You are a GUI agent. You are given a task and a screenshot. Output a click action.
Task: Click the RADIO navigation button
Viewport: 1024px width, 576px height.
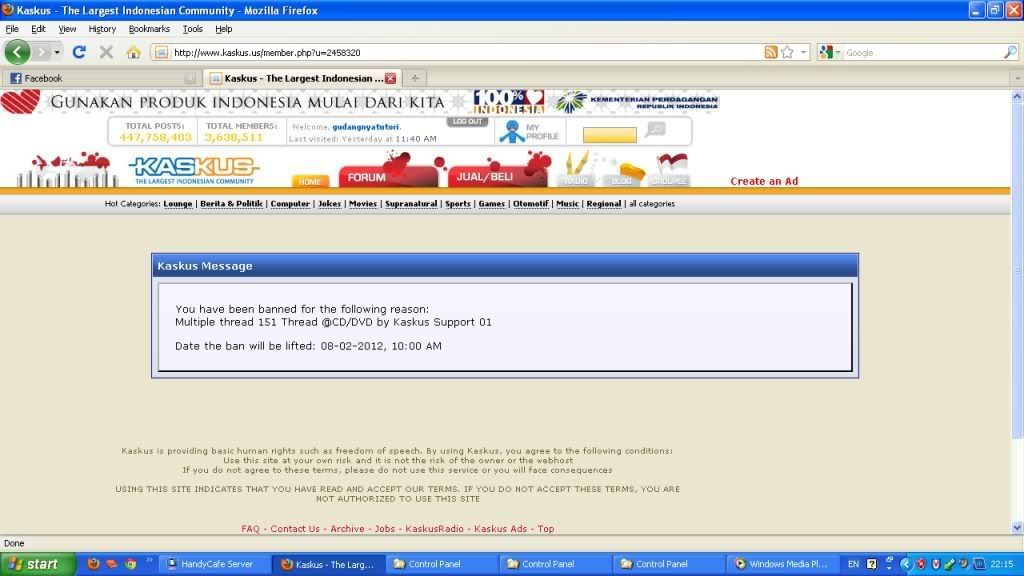(575, 181)
